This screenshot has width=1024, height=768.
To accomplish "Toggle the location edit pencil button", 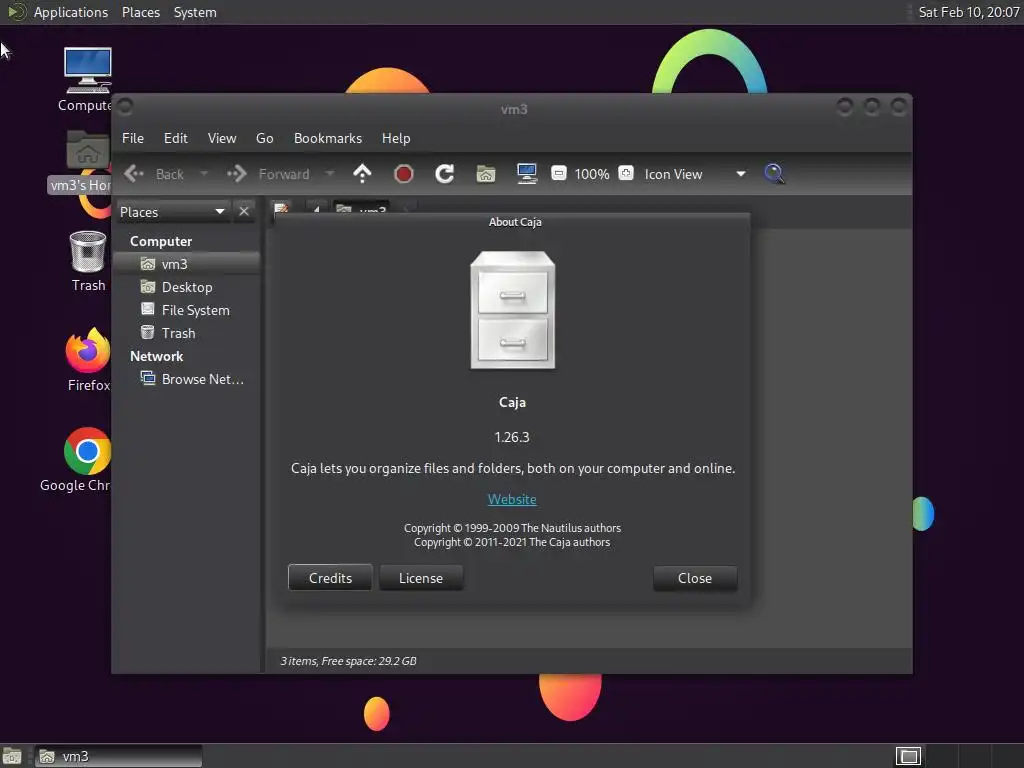I will (281, 208).
